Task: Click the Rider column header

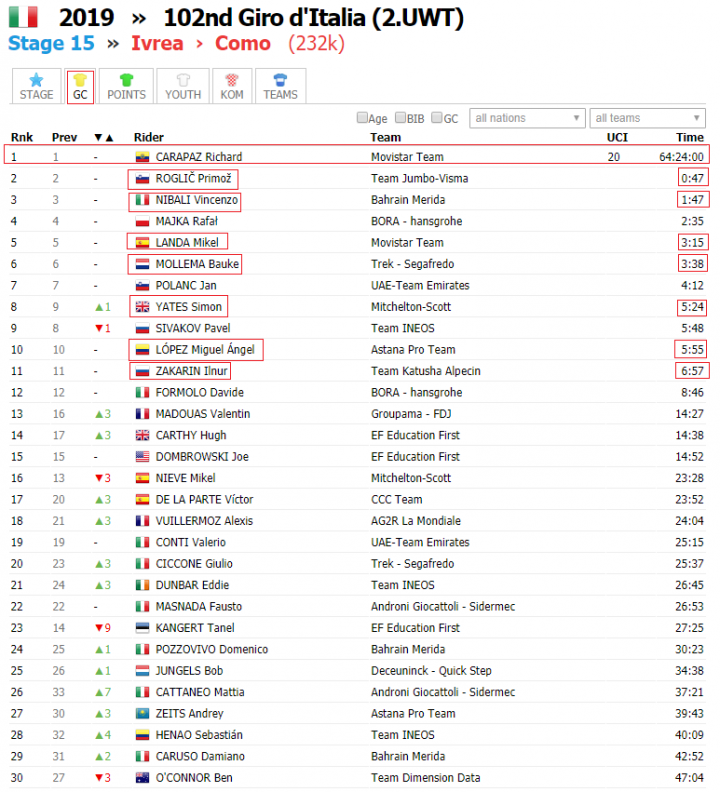Action: pyautogui.click(x=149, y=137)
